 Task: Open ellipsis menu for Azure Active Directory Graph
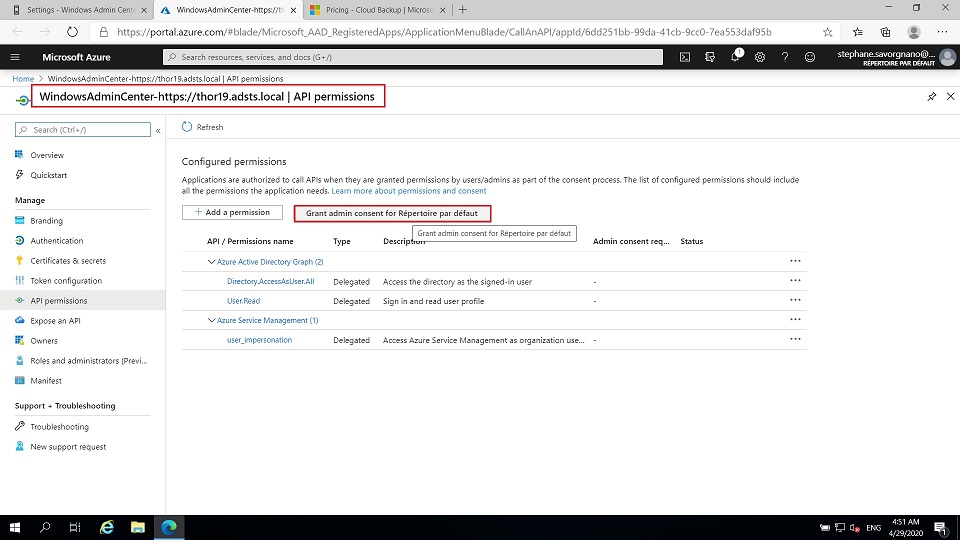click(795, 261)
